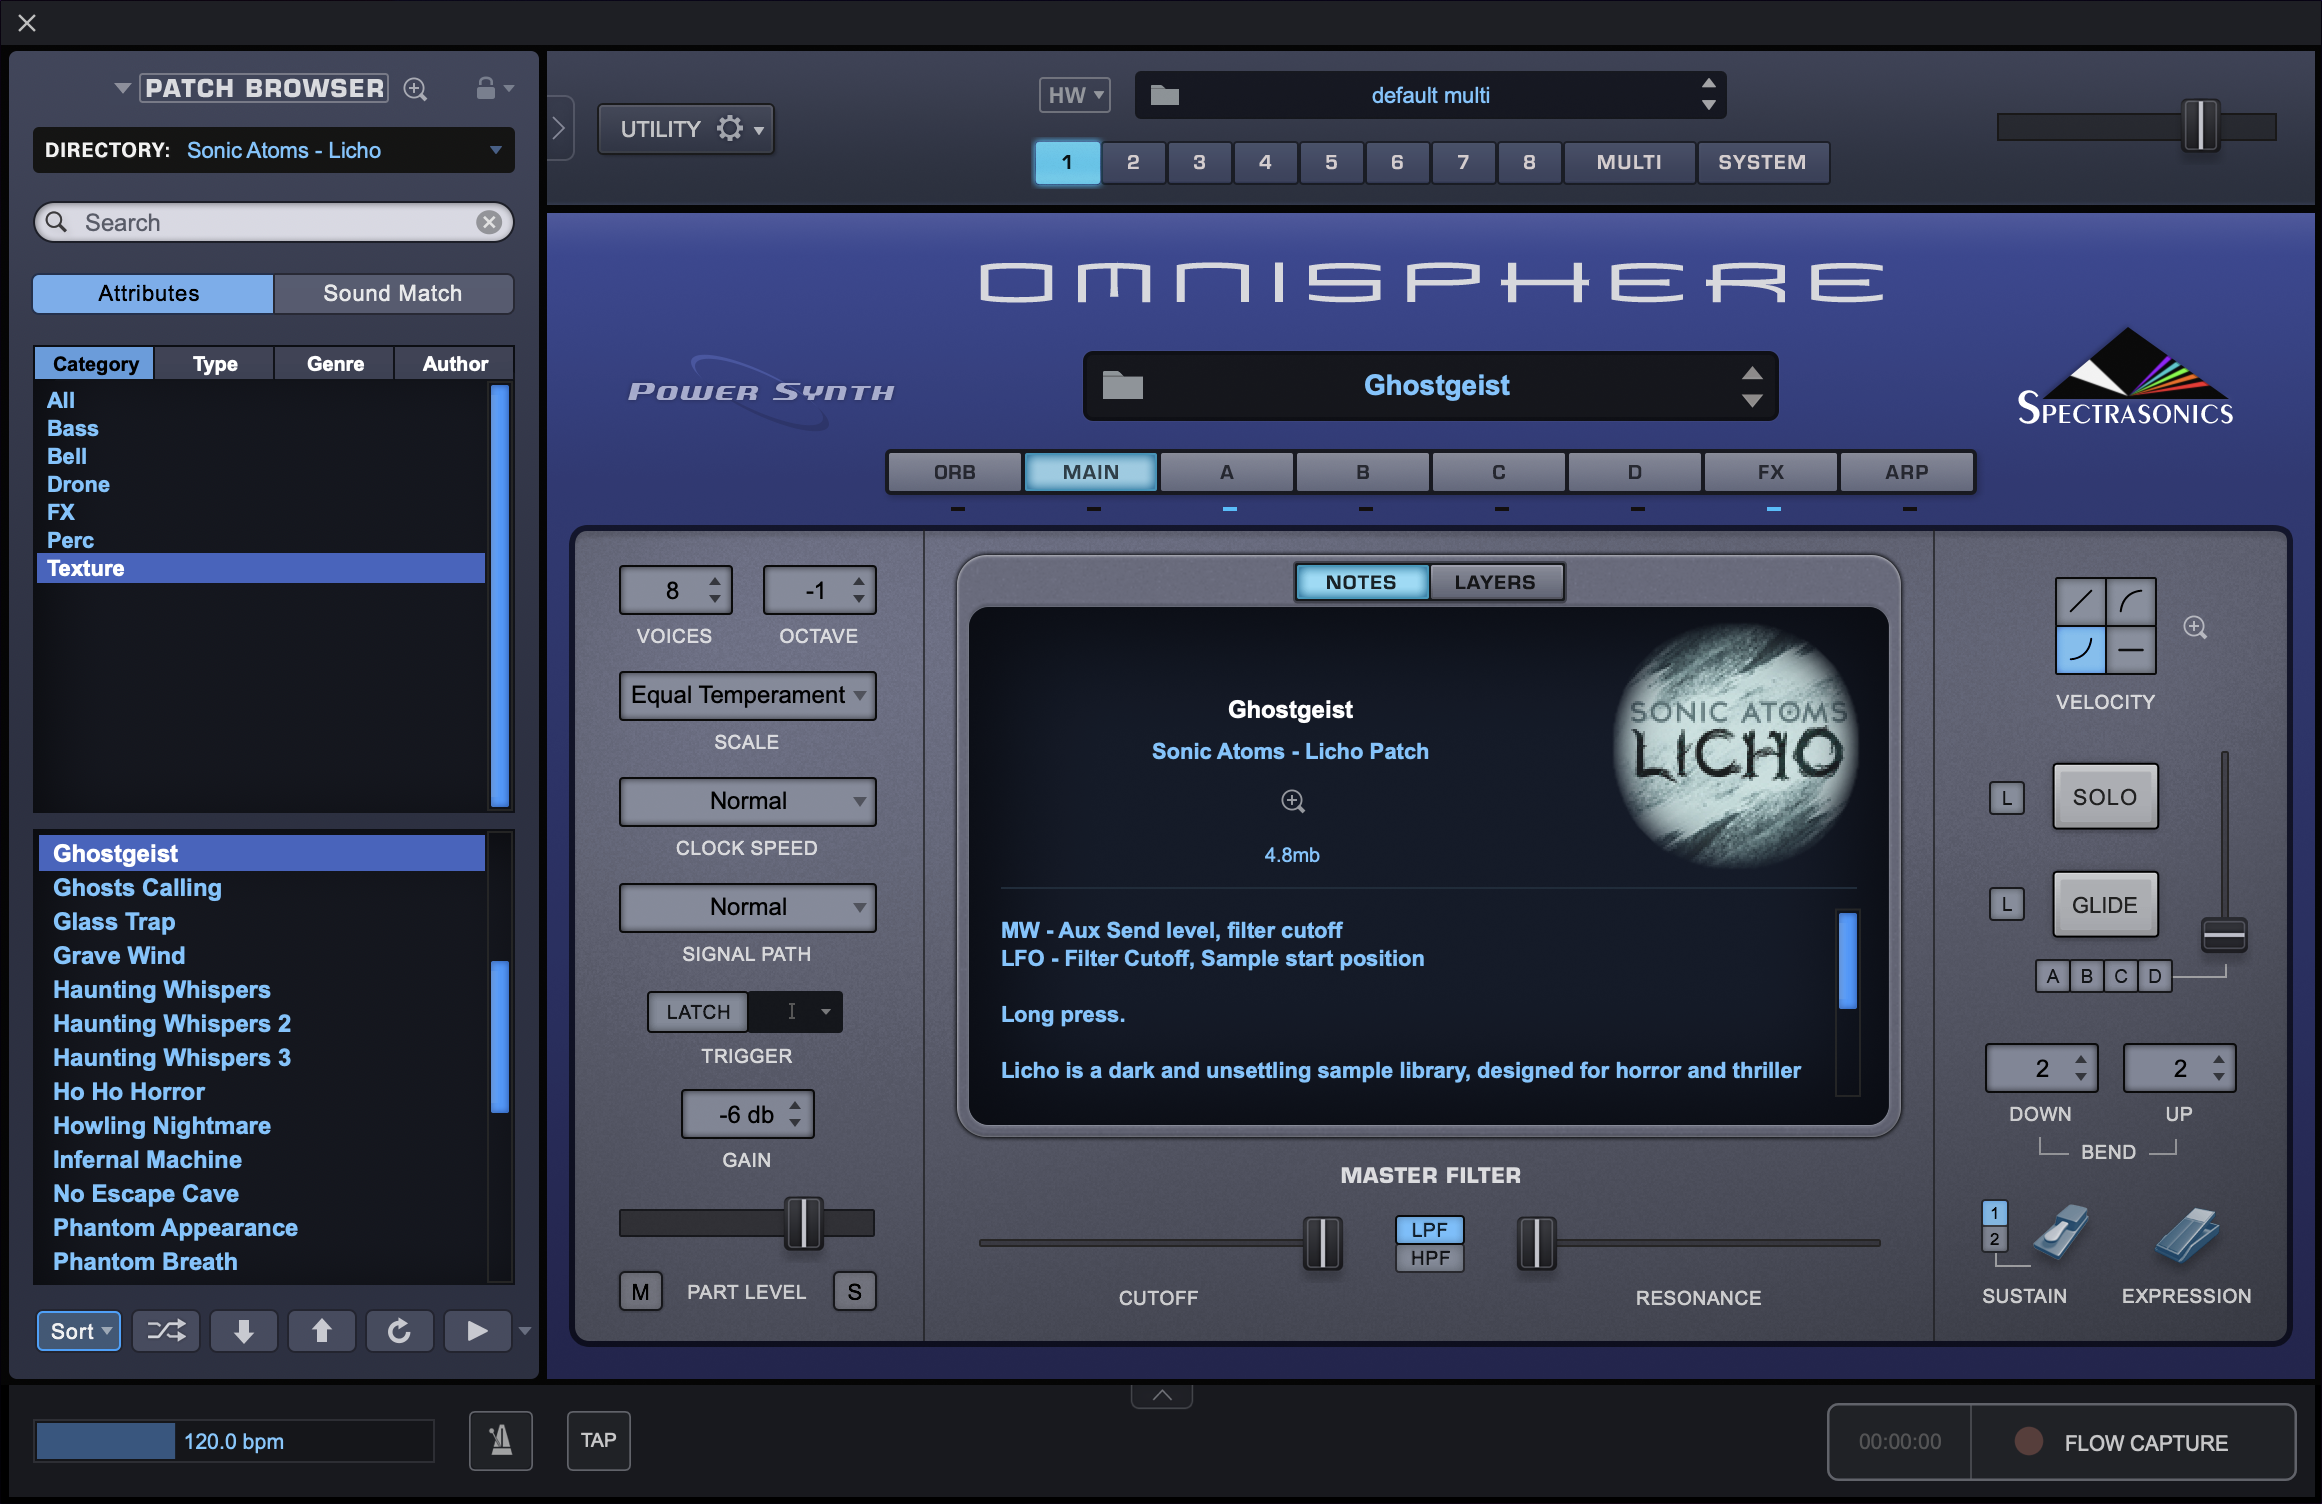
Task: Collapse the browser with side arrow
Action: click(x=560, y=128)
